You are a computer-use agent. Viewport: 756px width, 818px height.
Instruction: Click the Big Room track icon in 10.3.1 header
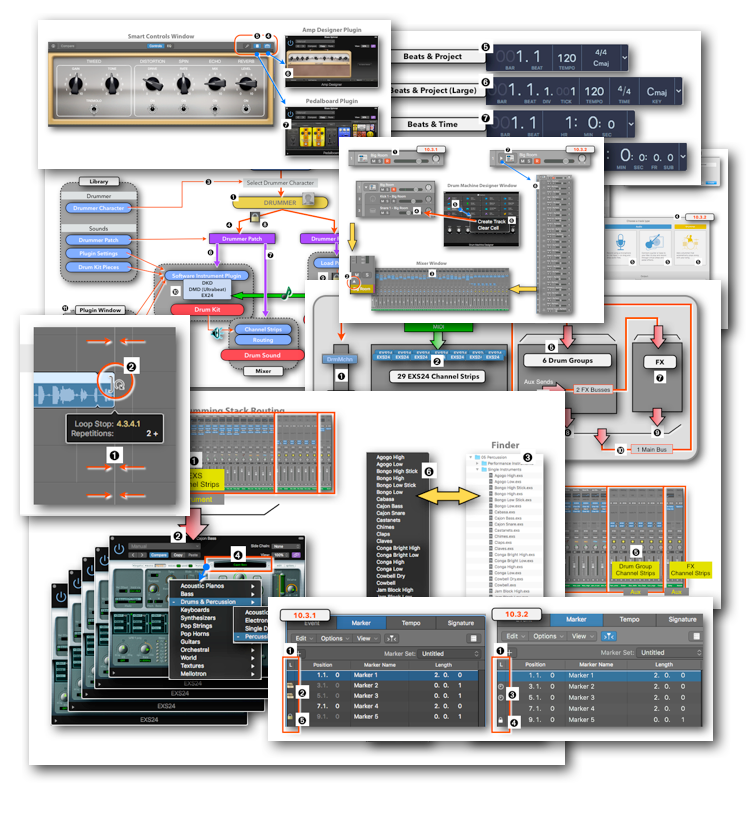pos(362,157)
